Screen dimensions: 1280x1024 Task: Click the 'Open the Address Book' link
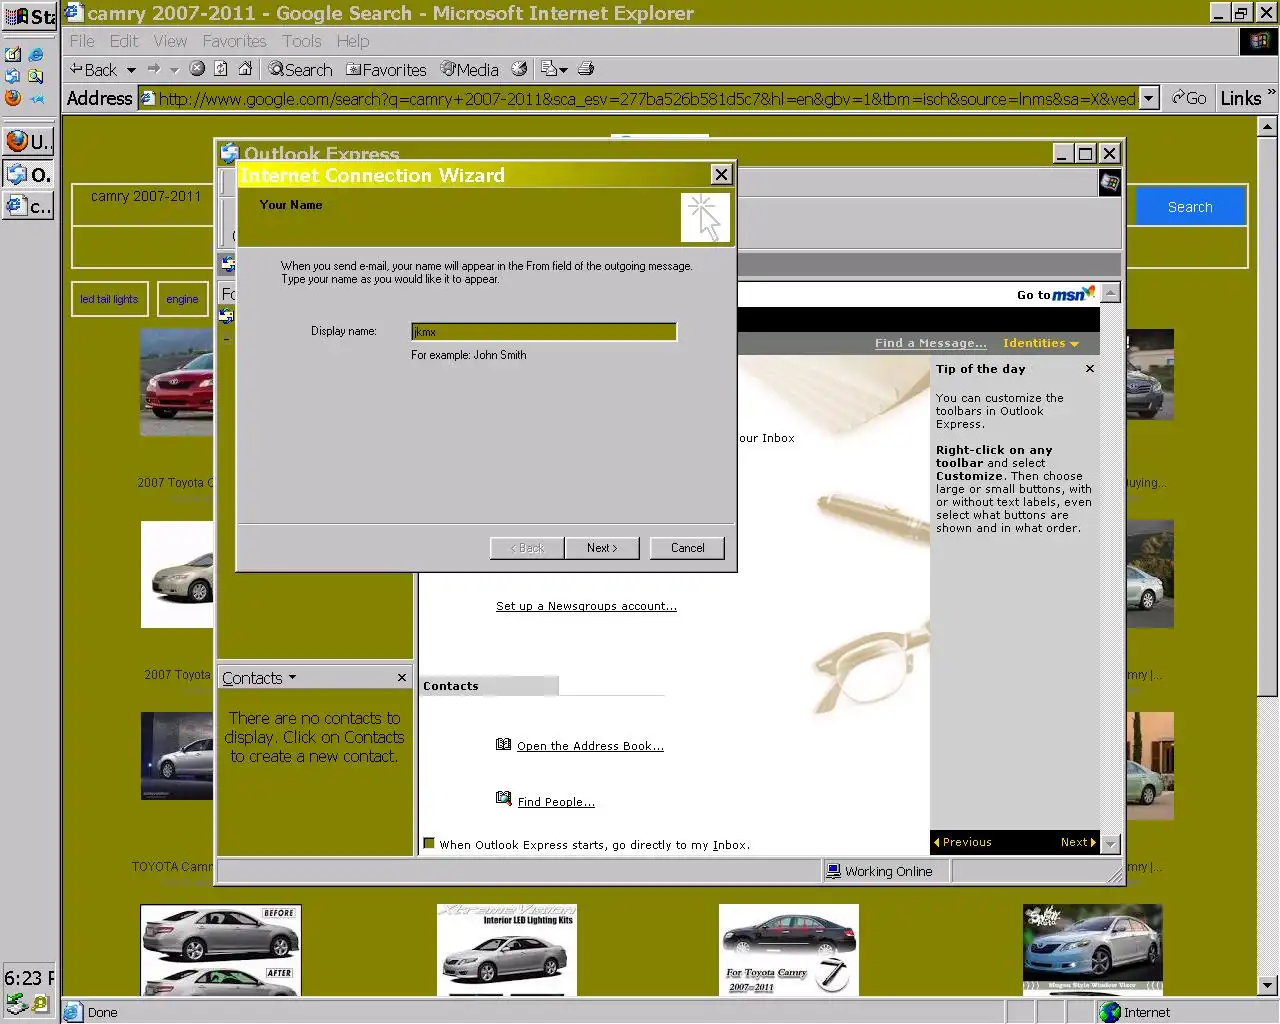(590, 746)
